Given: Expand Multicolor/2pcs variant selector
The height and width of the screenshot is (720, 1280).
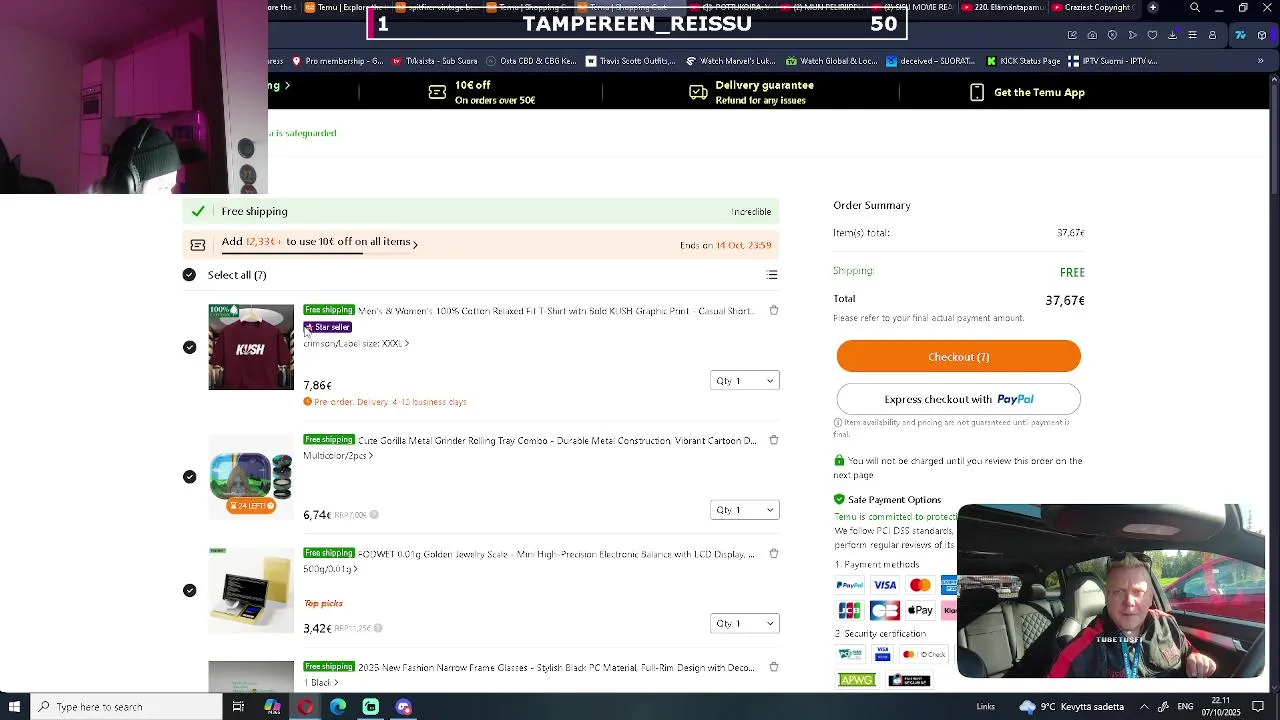Looking at the screenshot, I should coord(338,456).
